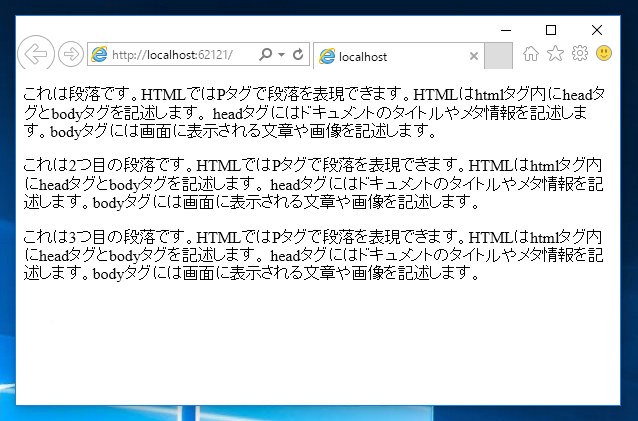Image resolution: width=638 pixels, height=421 pixels.
Task: Open Tools with the gear icon
Action: pyautogui.click(x=580, y=53)
